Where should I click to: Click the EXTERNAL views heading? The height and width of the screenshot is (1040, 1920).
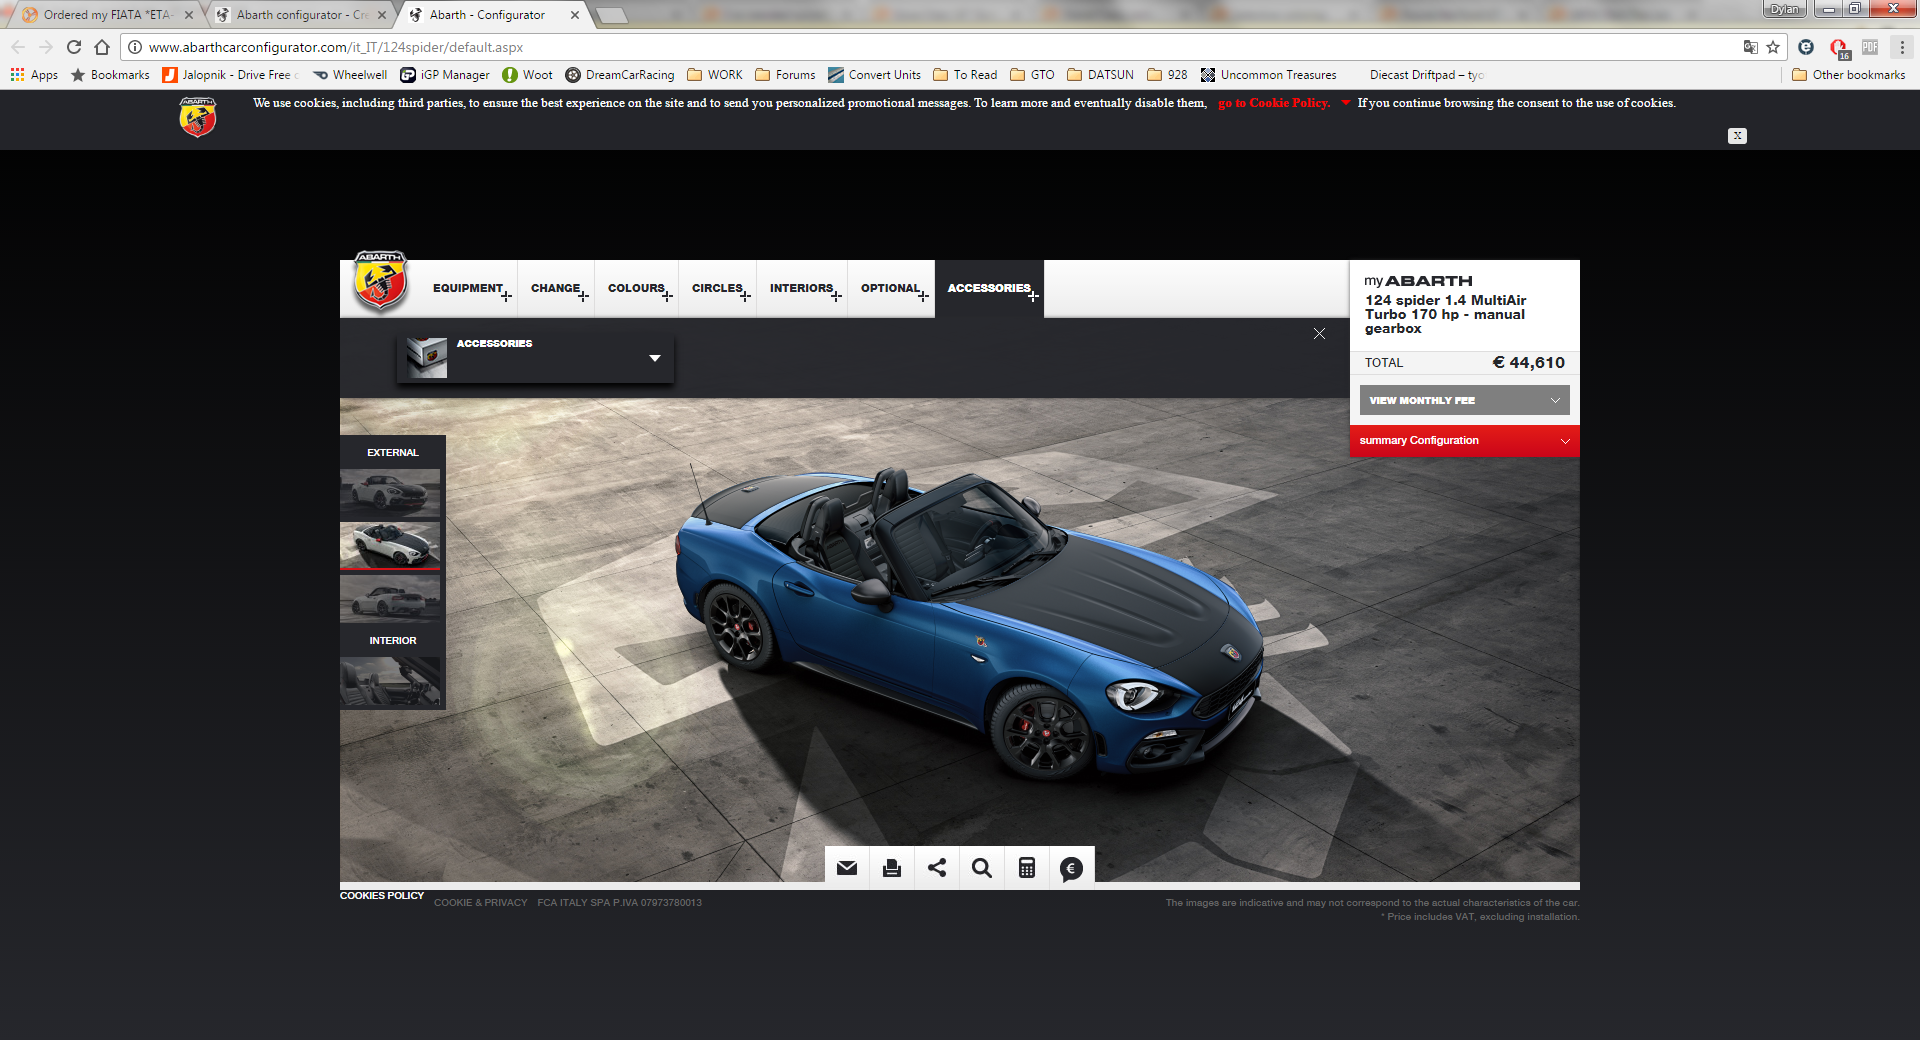tap(393, 453)
